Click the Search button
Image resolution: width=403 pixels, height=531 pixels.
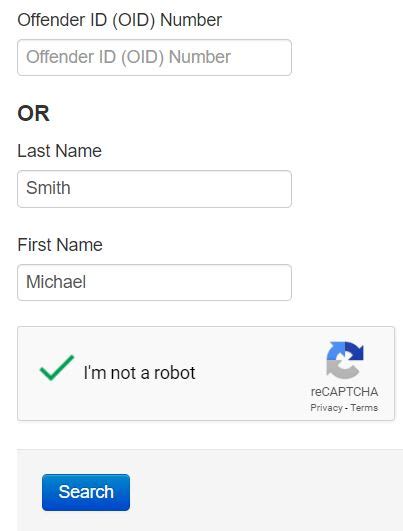click(86, 492)
